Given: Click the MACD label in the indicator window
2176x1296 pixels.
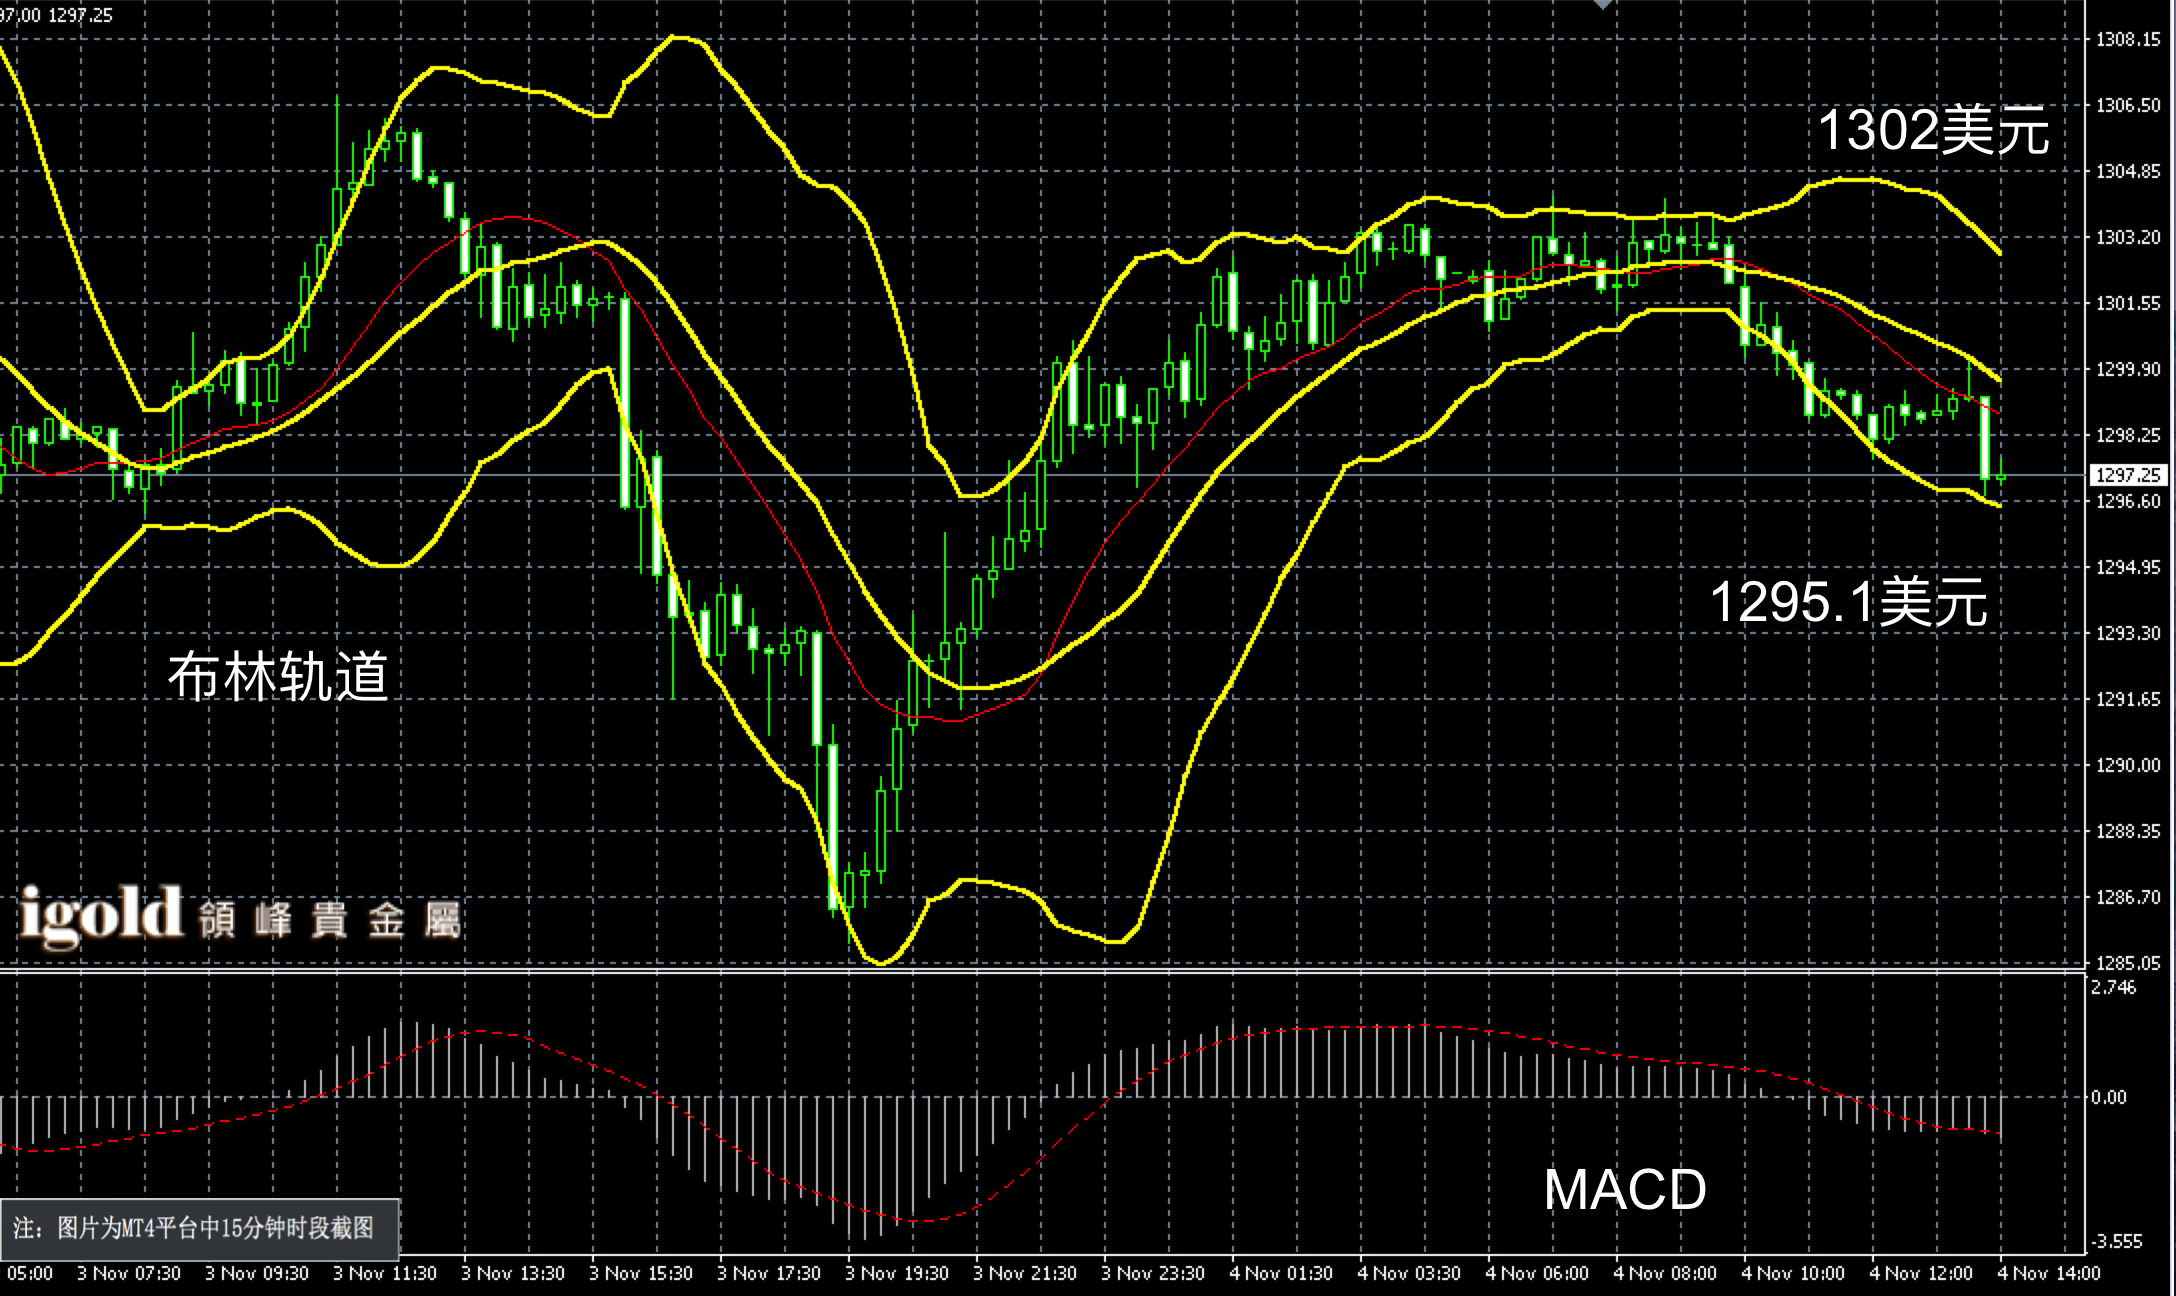Looking at the screenshot, I should (1625, 1190).
